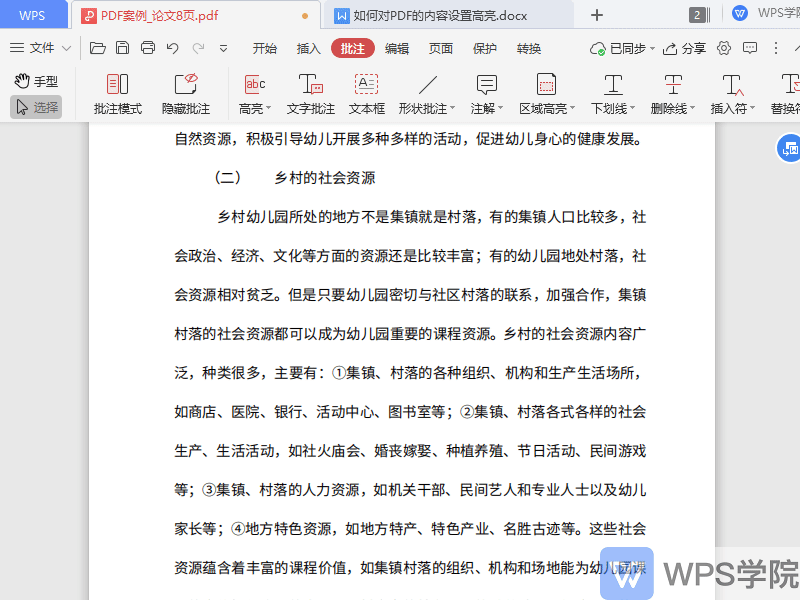Image resolution: width=800 pixels, height=600 pixels.
Task: Click the 文字批注 text annotation tool
Action: 311,94
